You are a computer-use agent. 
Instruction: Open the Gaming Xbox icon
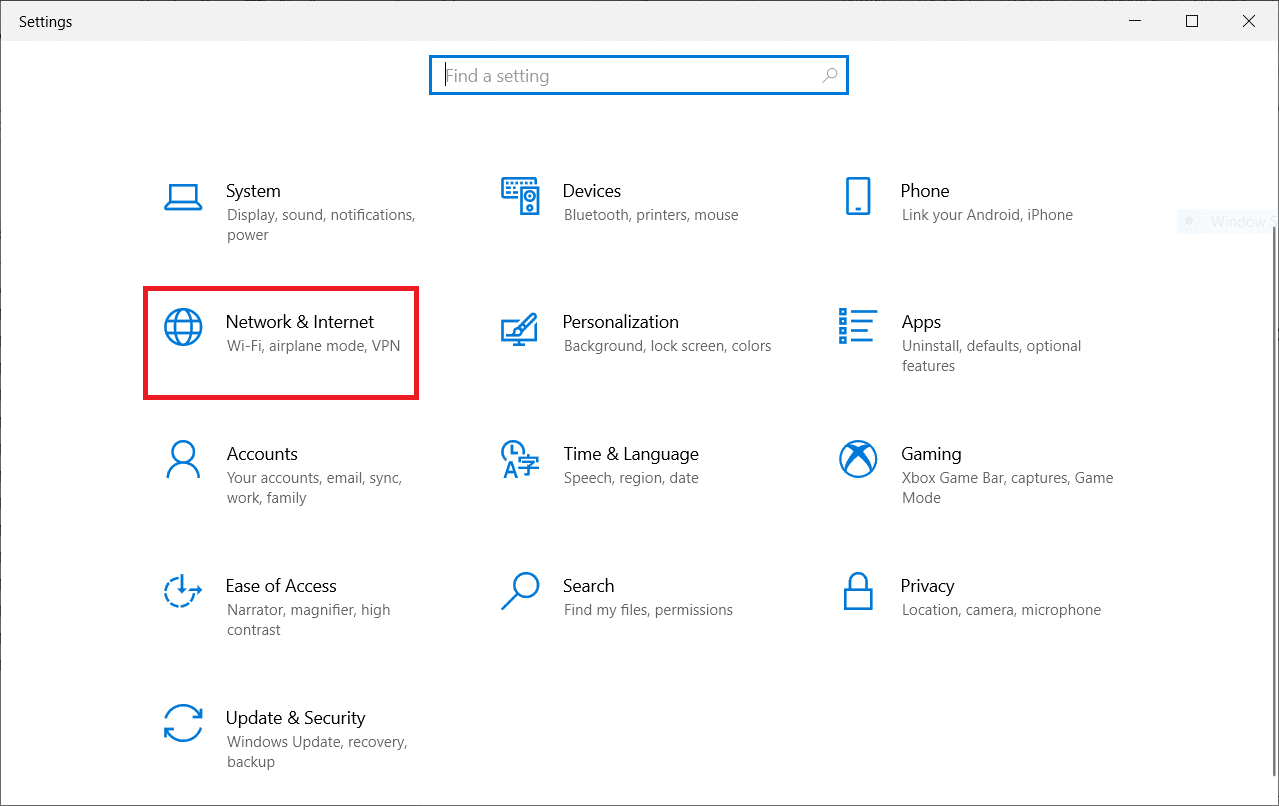(x=858, y=459)
